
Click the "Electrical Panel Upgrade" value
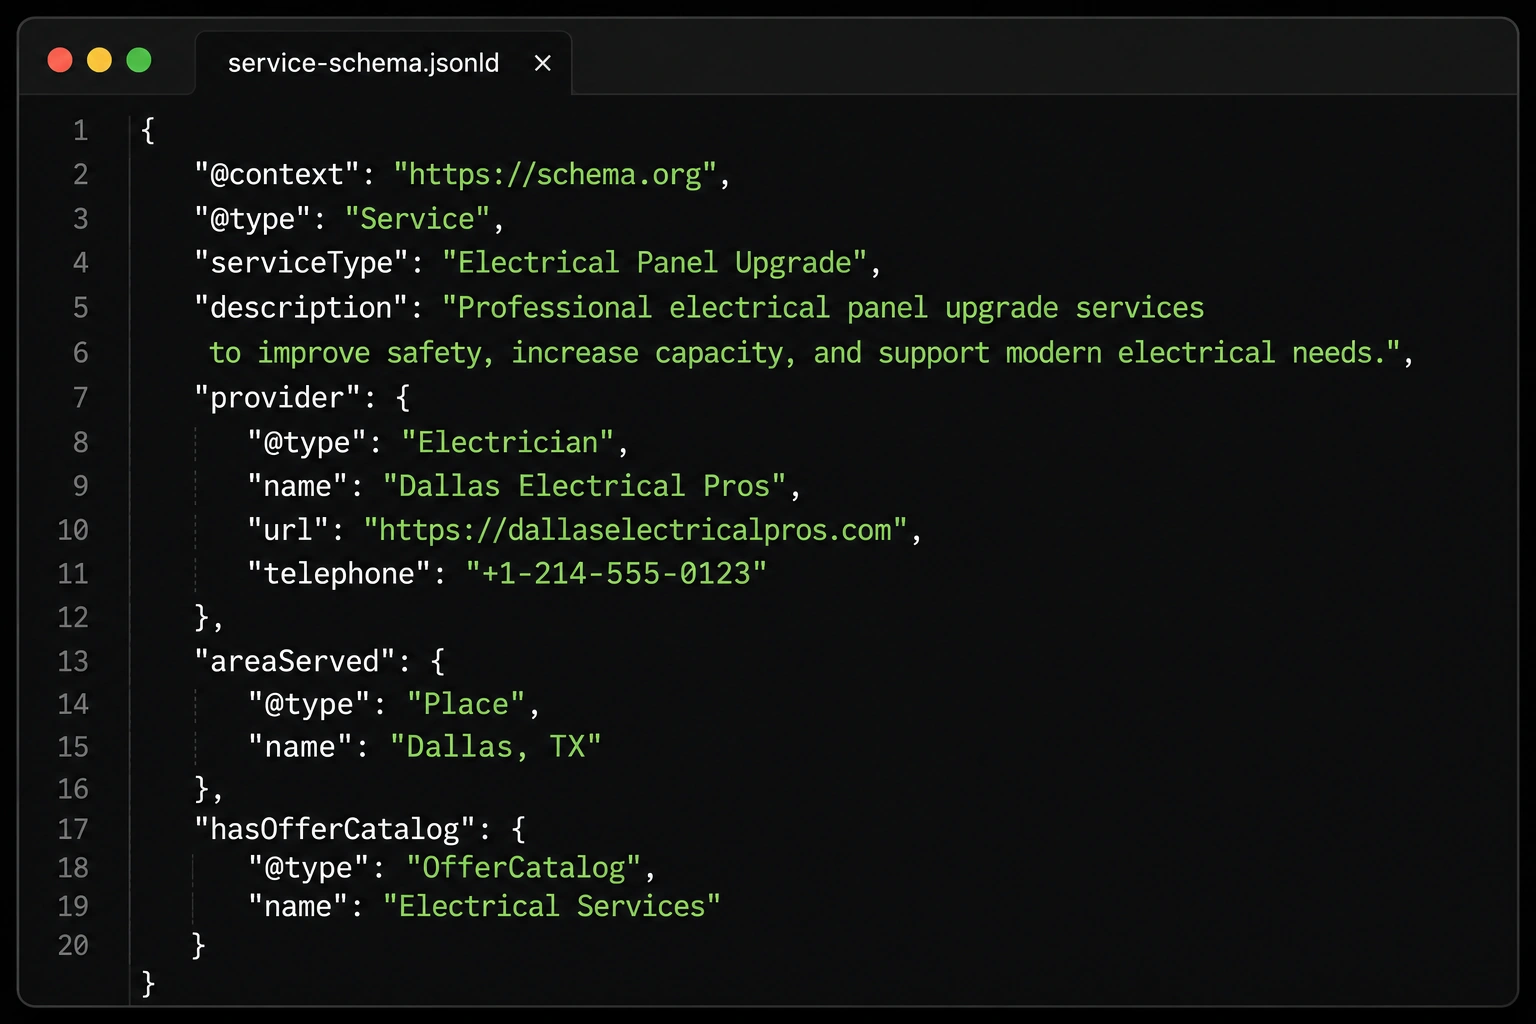pos(654,263)
